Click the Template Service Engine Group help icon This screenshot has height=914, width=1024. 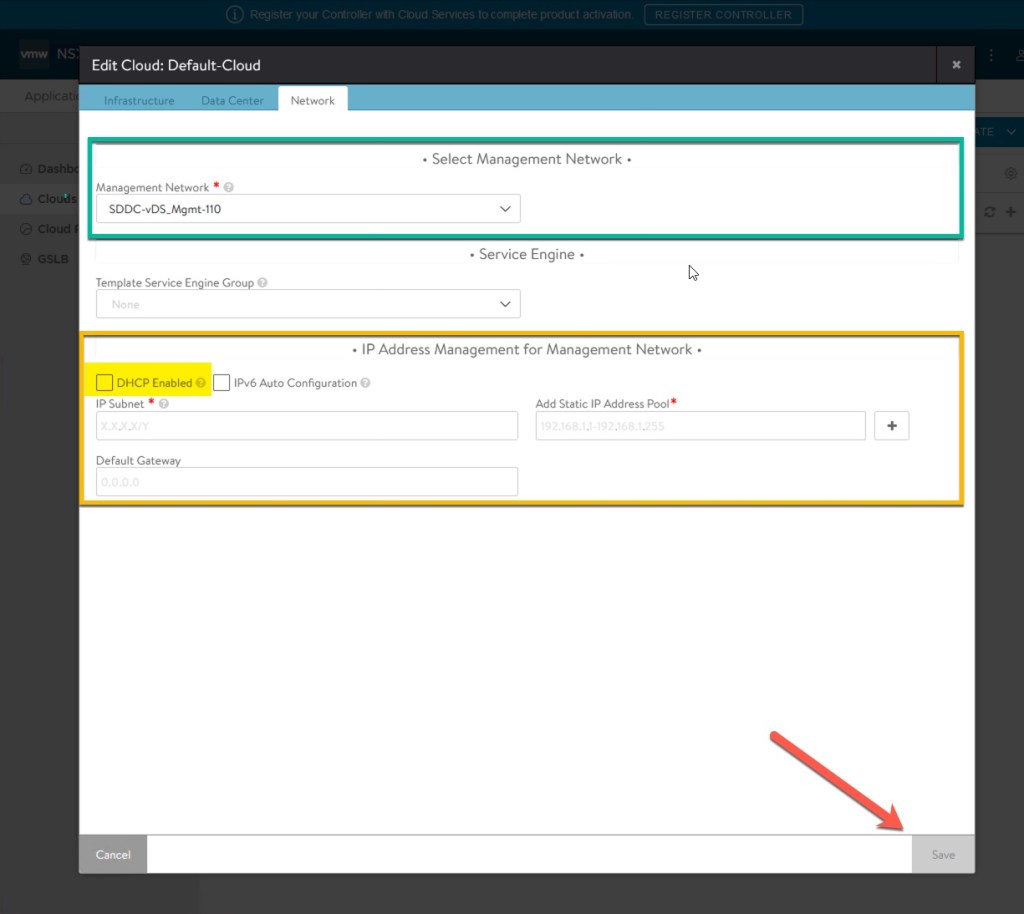click(x=263, y=283)
